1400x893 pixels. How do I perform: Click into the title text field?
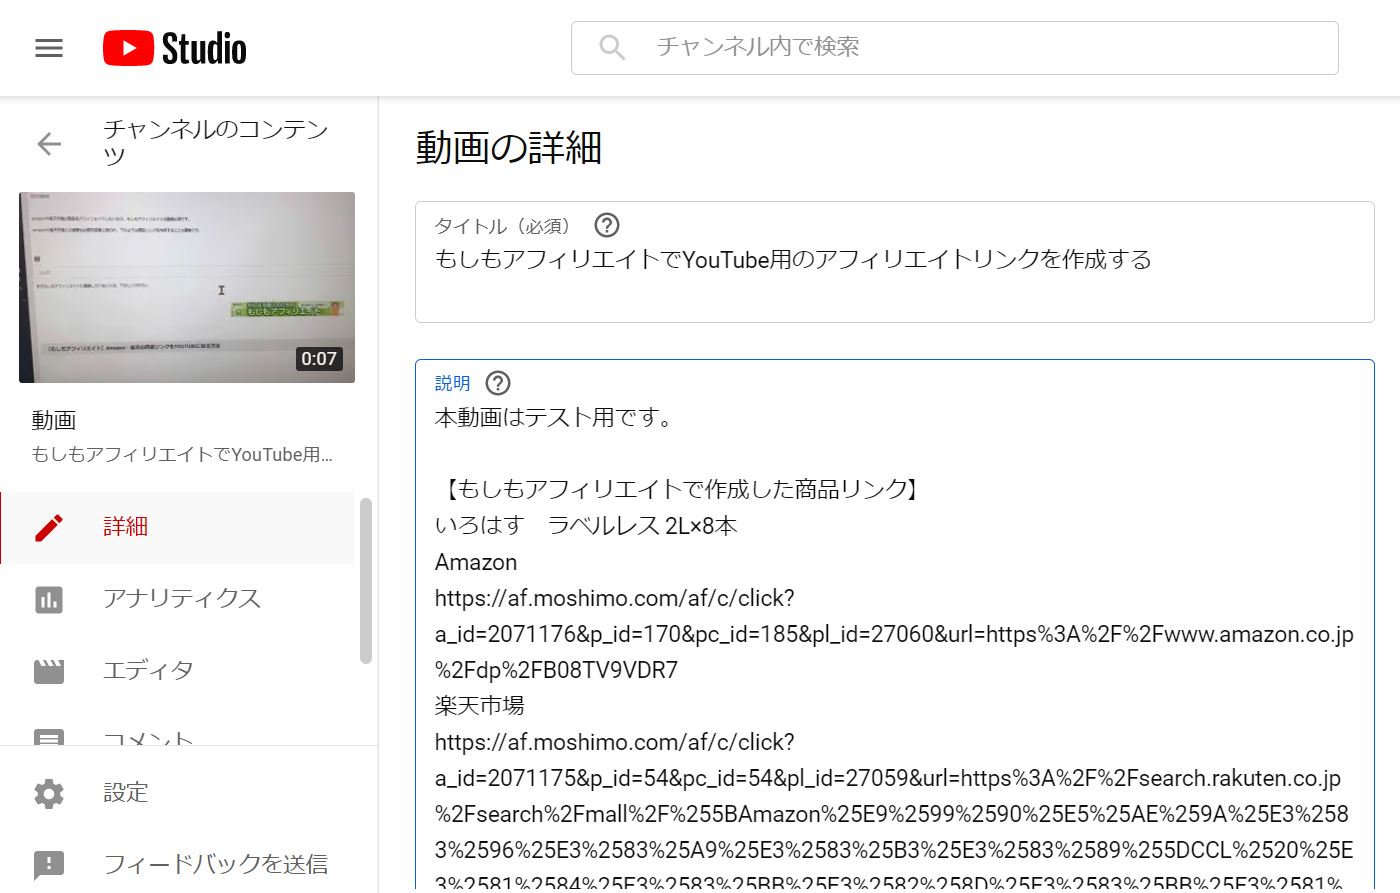point(895,262)
